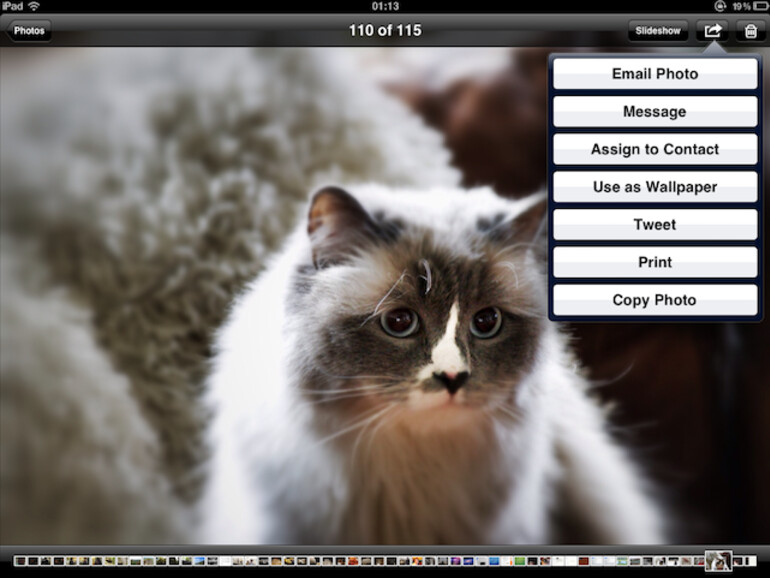Tap the Wi-Fi status icon
This screenshot has width=770, height=578.
[34, 6]
